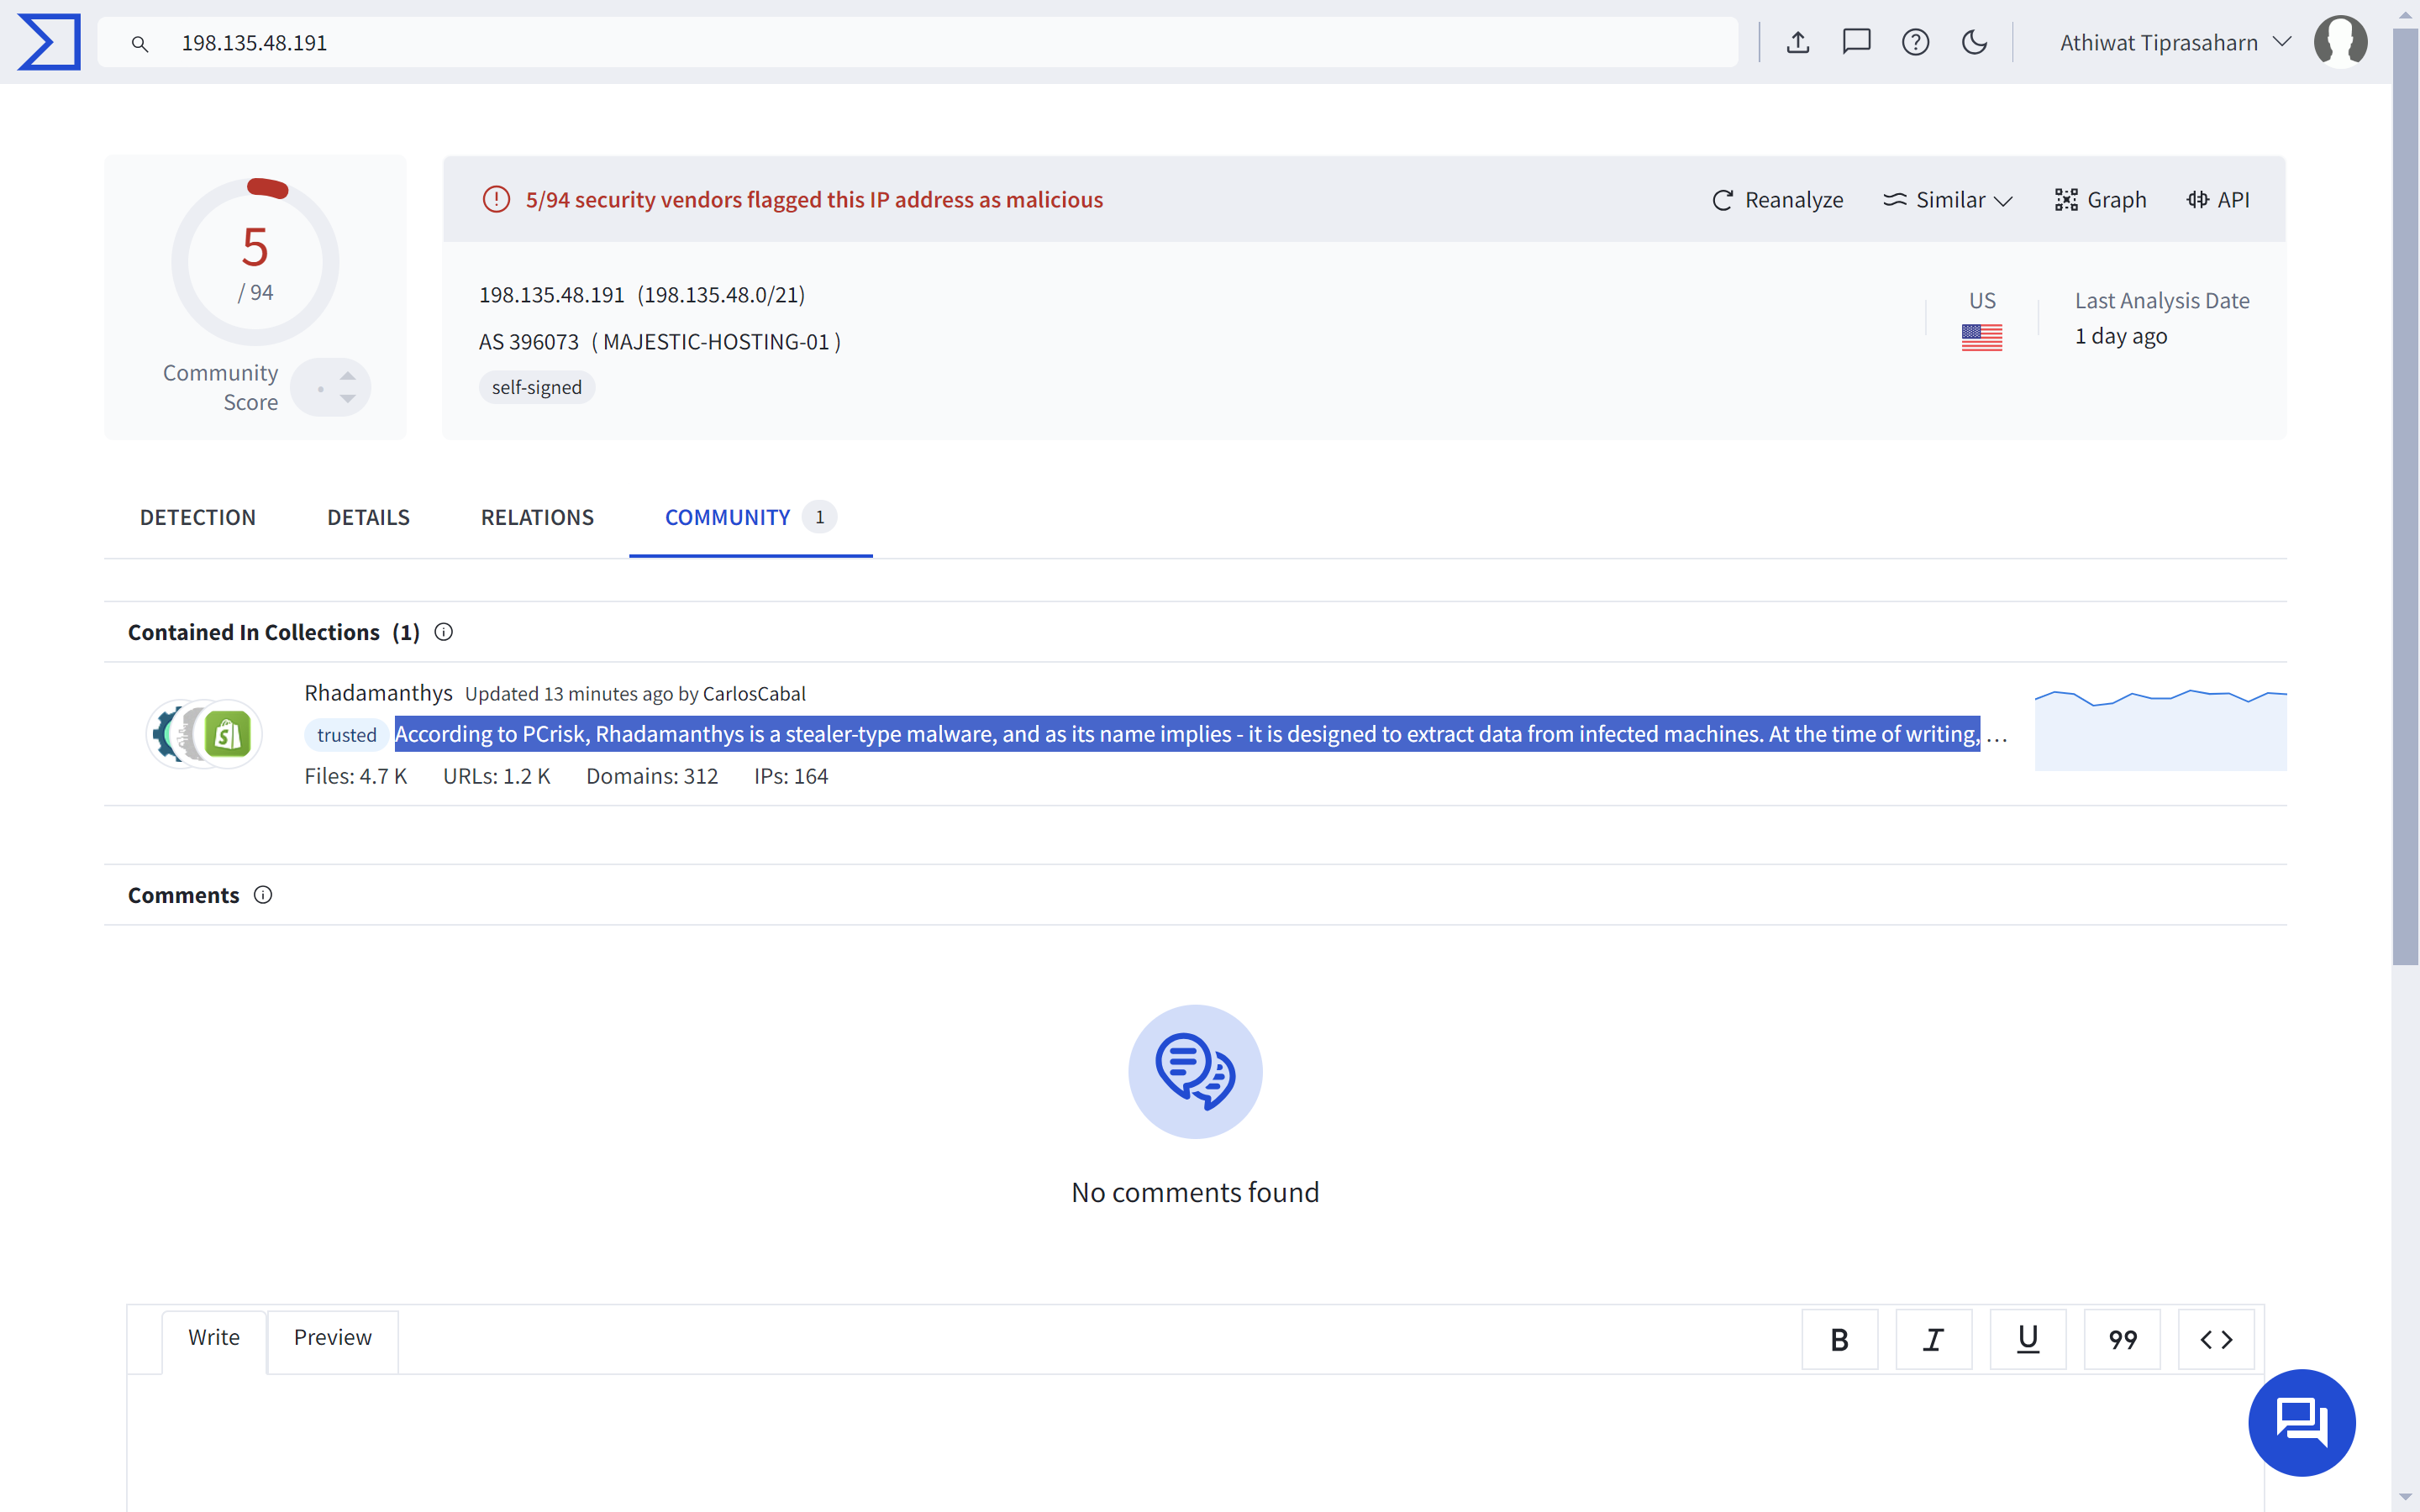Focus the search field containing 198.135.48.191

[917, 43]
